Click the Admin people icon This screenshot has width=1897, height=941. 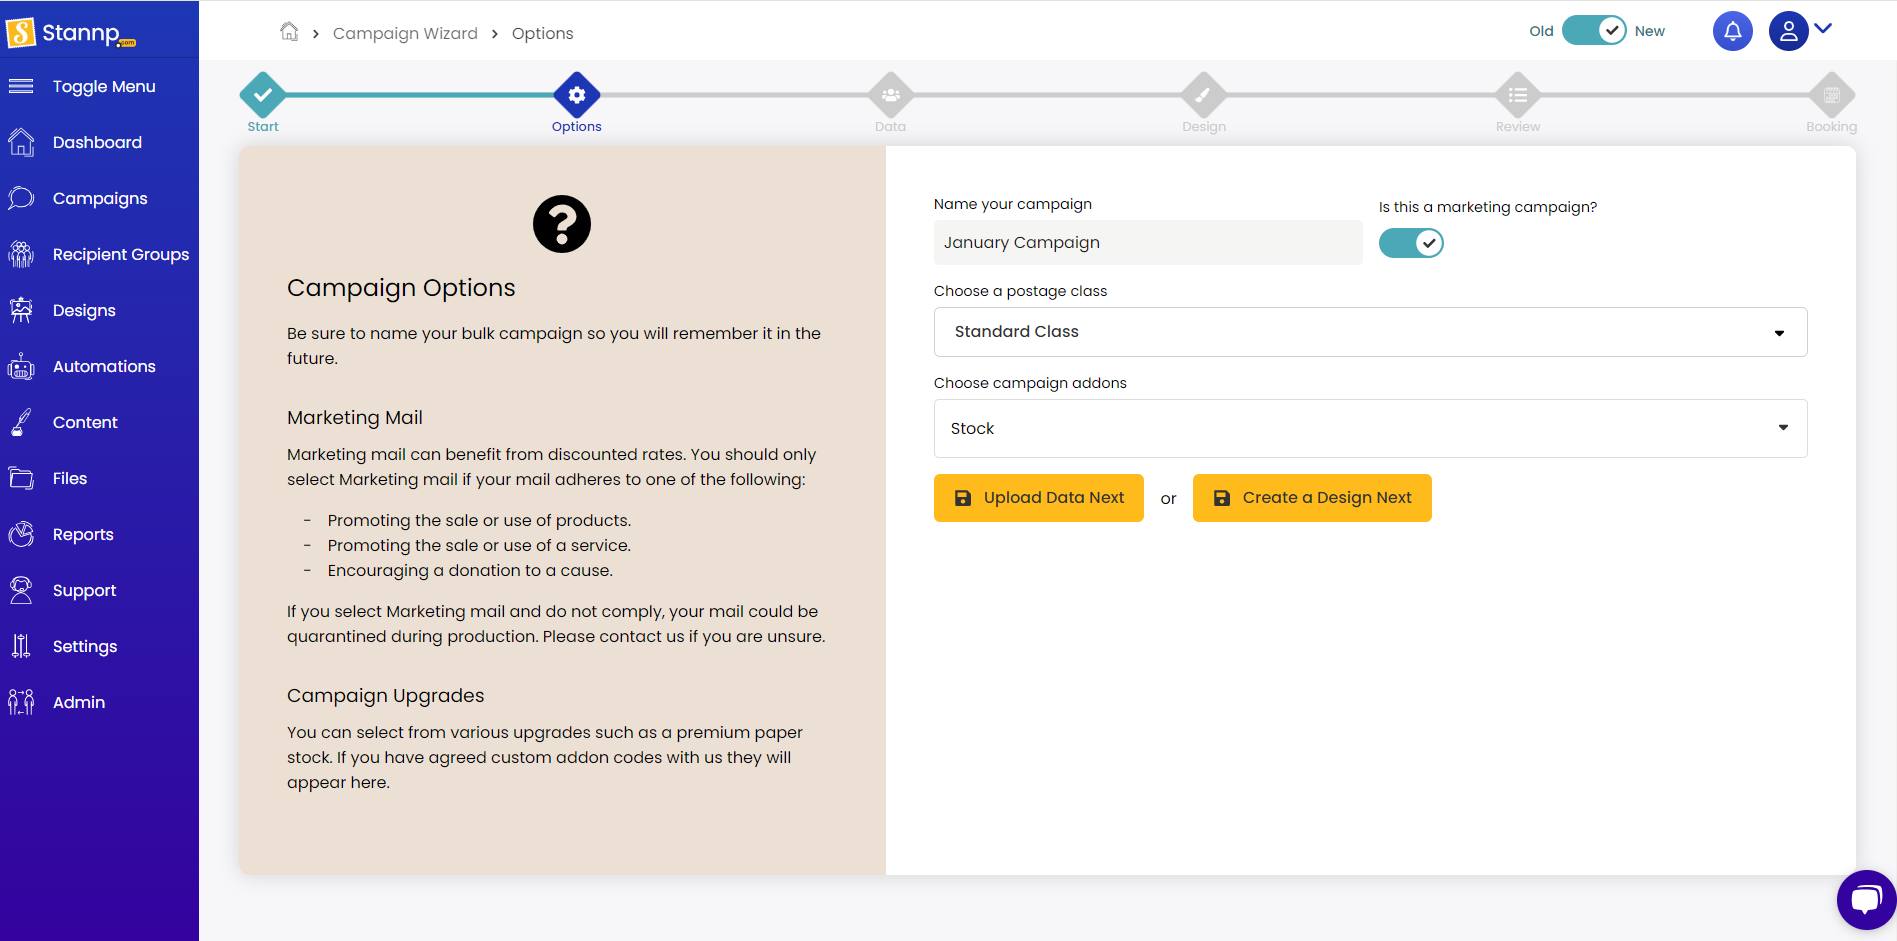tap(21, 702)
